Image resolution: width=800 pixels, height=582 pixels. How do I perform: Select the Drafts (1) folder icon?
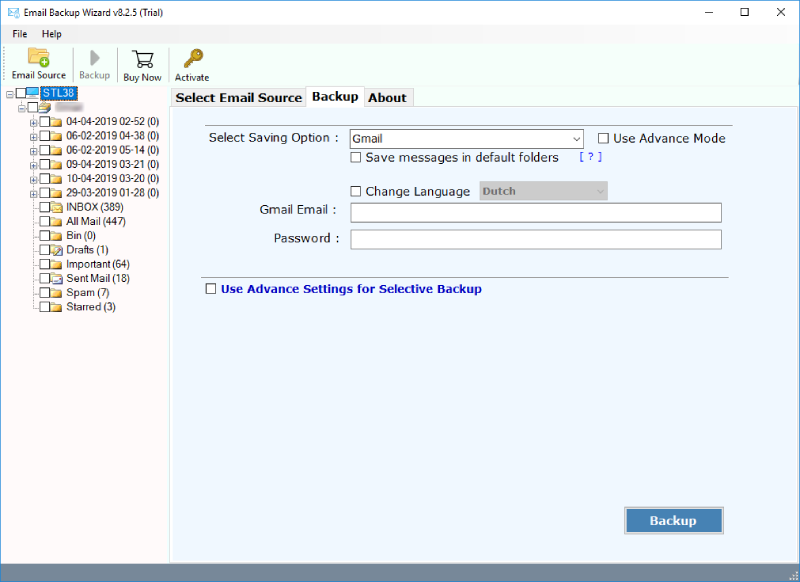coord(57,250)
